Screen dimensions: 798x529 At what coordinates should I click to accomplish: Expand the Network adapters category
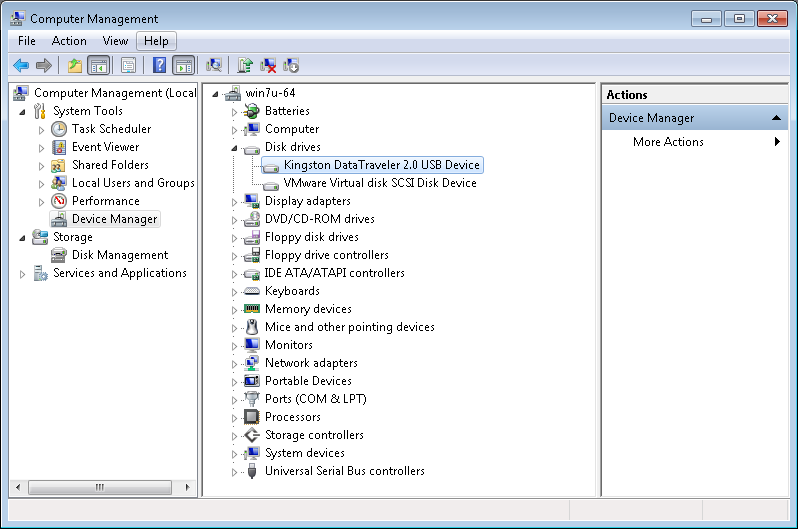[x=236, y=363]
